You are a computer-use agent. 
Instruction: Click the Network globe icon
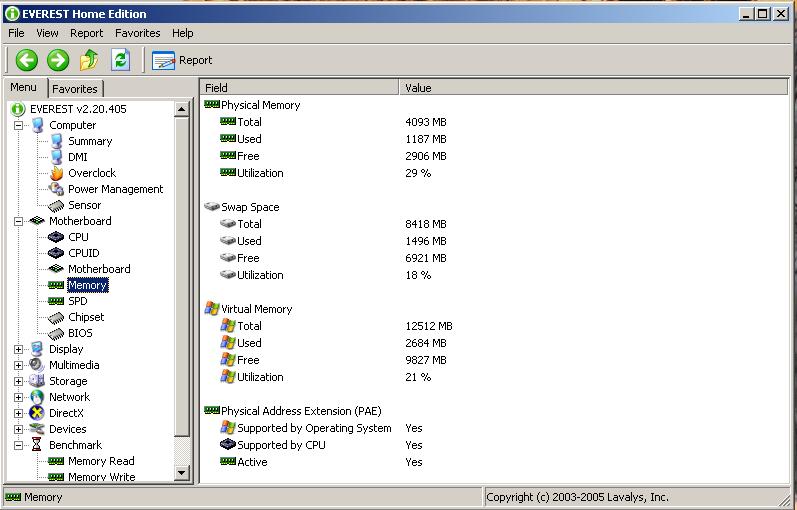pyautogui.click(x=37, y=397)
